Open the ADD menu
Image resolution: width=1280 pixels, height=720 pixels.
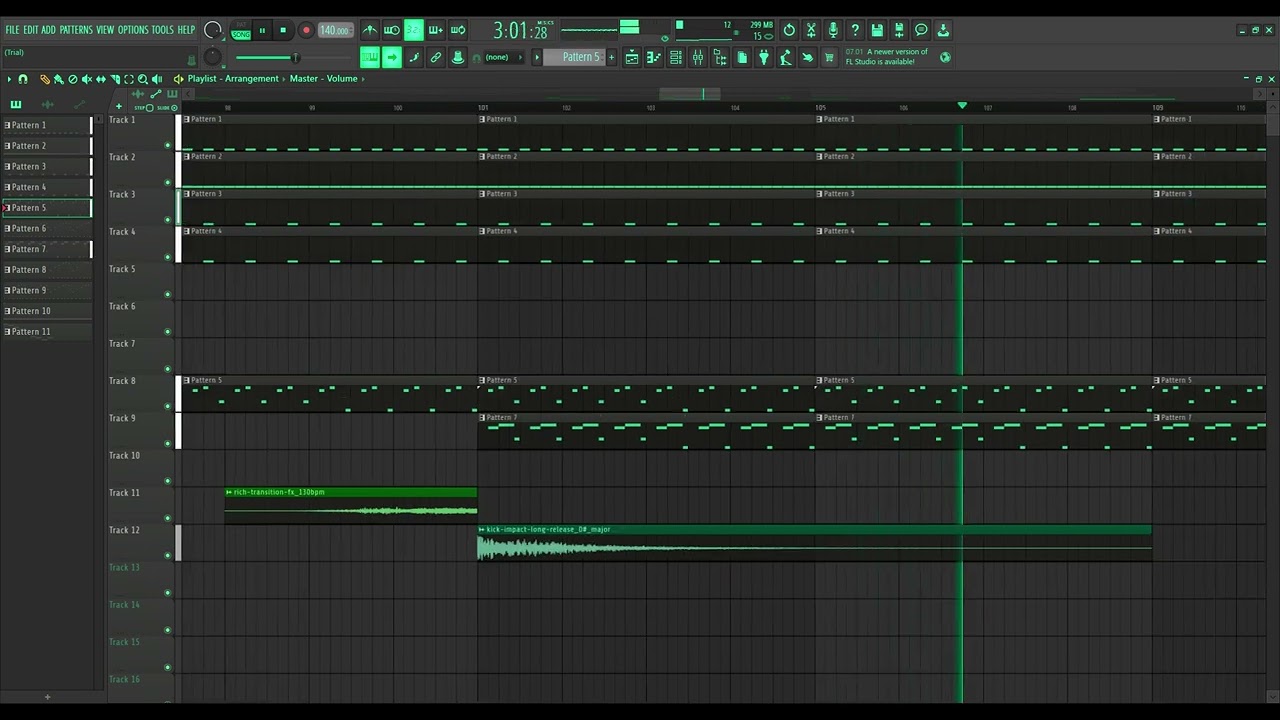pos(49,30)
